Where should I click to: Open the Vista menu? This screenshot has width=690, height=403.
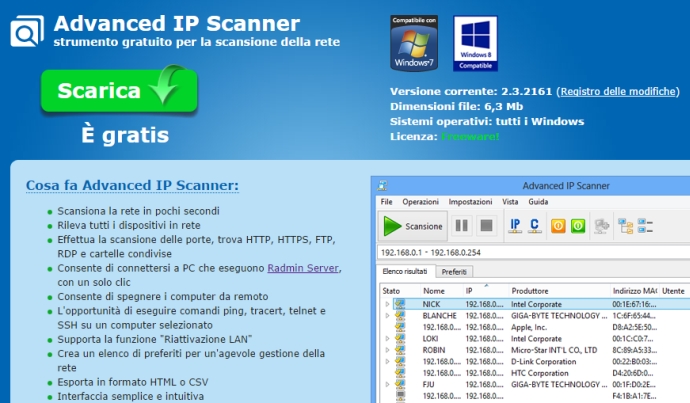pos(510,202)
